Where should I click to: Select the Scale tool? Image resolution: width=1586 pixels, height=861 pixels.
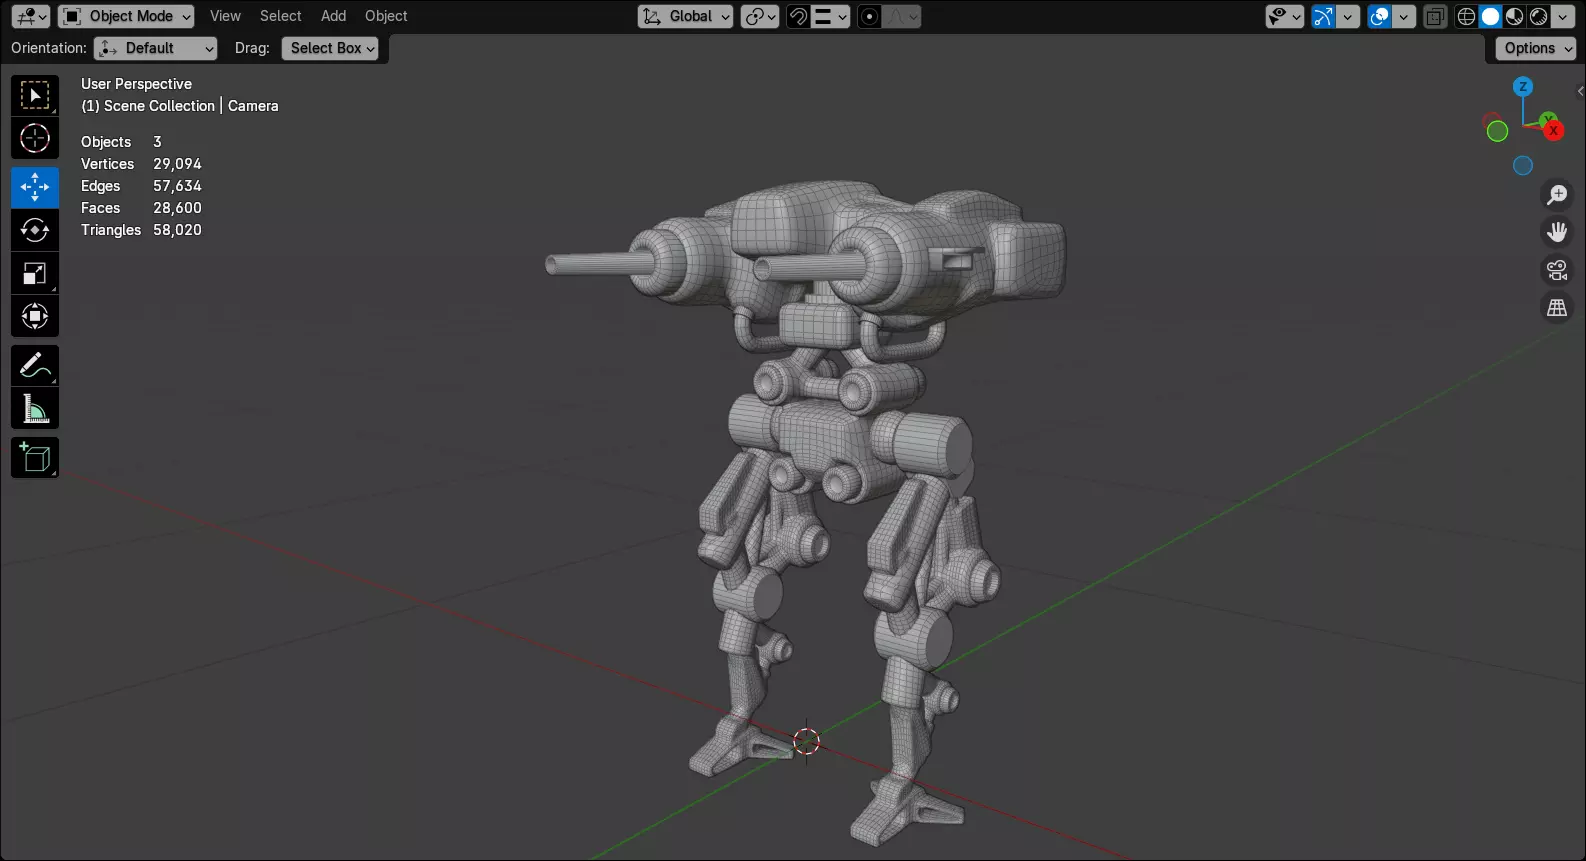coord(35,273)
